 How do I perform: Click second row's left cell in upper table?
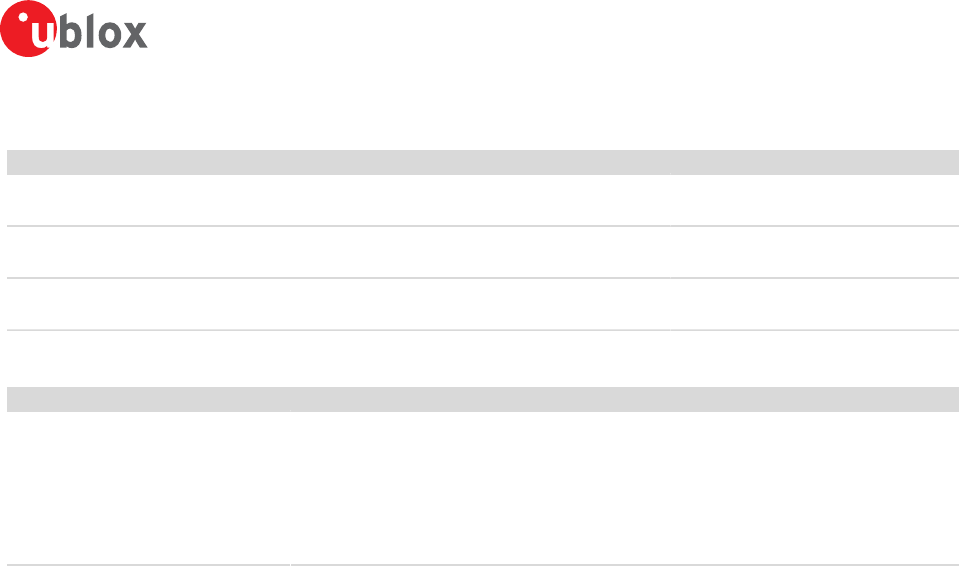(x=338, y=252)
